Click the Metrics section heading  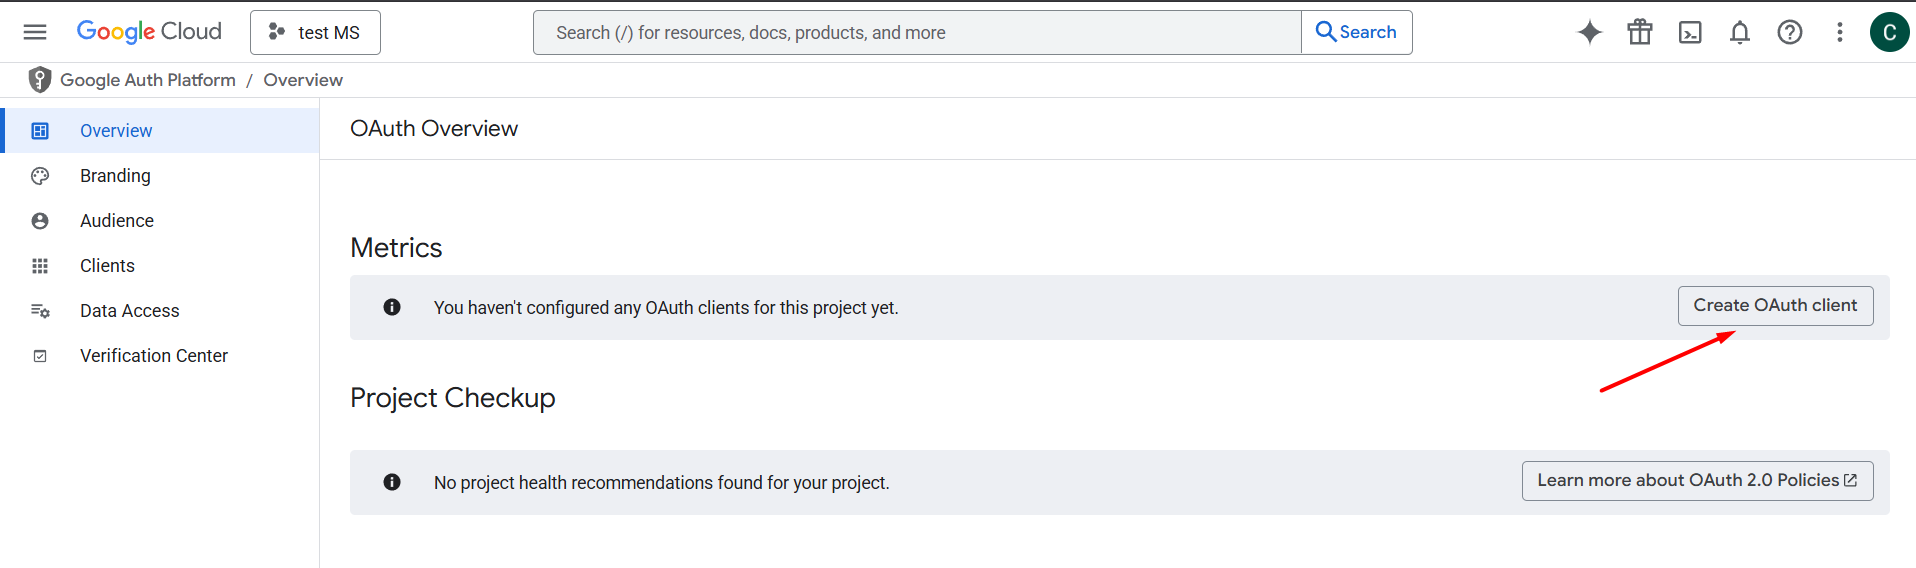pyautogui.click(x=396, y=248)
